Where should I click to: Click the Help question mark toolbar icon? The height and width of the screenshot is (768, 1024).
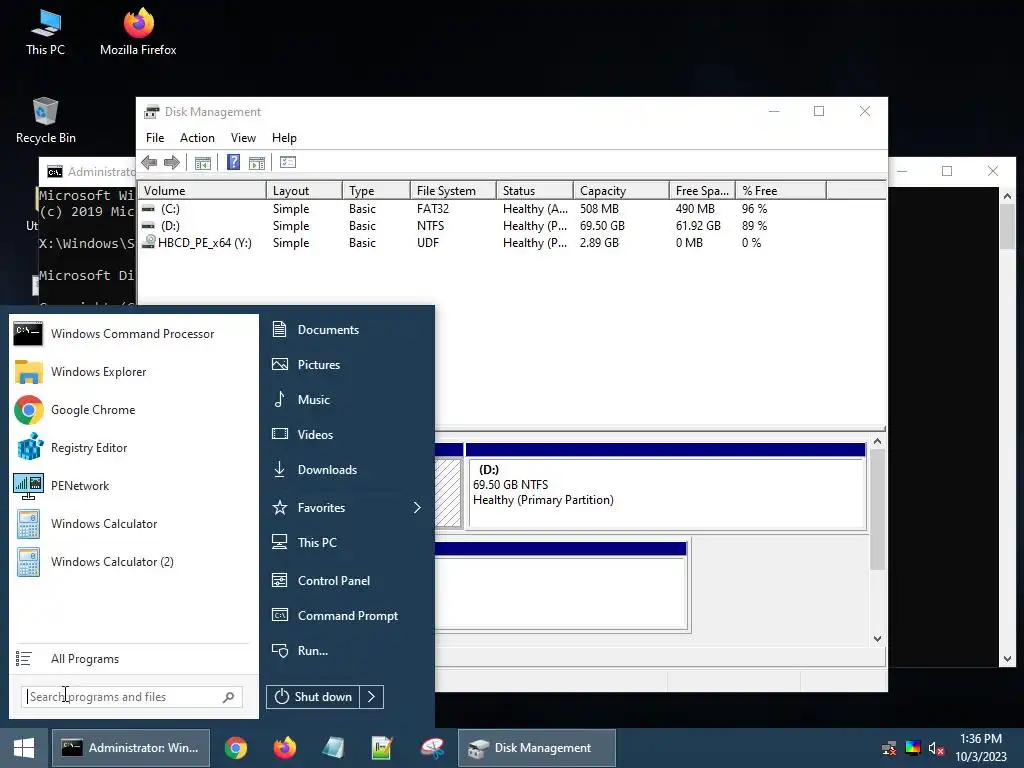pos(233,163)
